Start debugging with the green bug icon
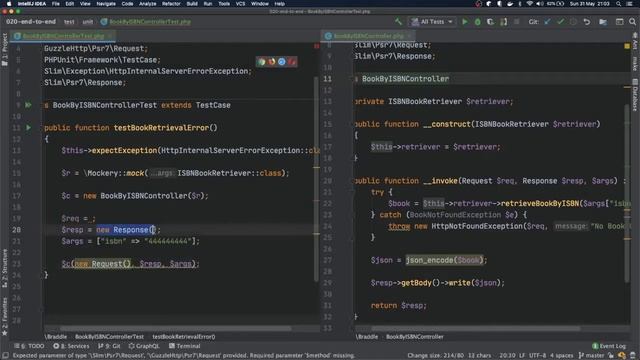 click(x=478, y=22)
